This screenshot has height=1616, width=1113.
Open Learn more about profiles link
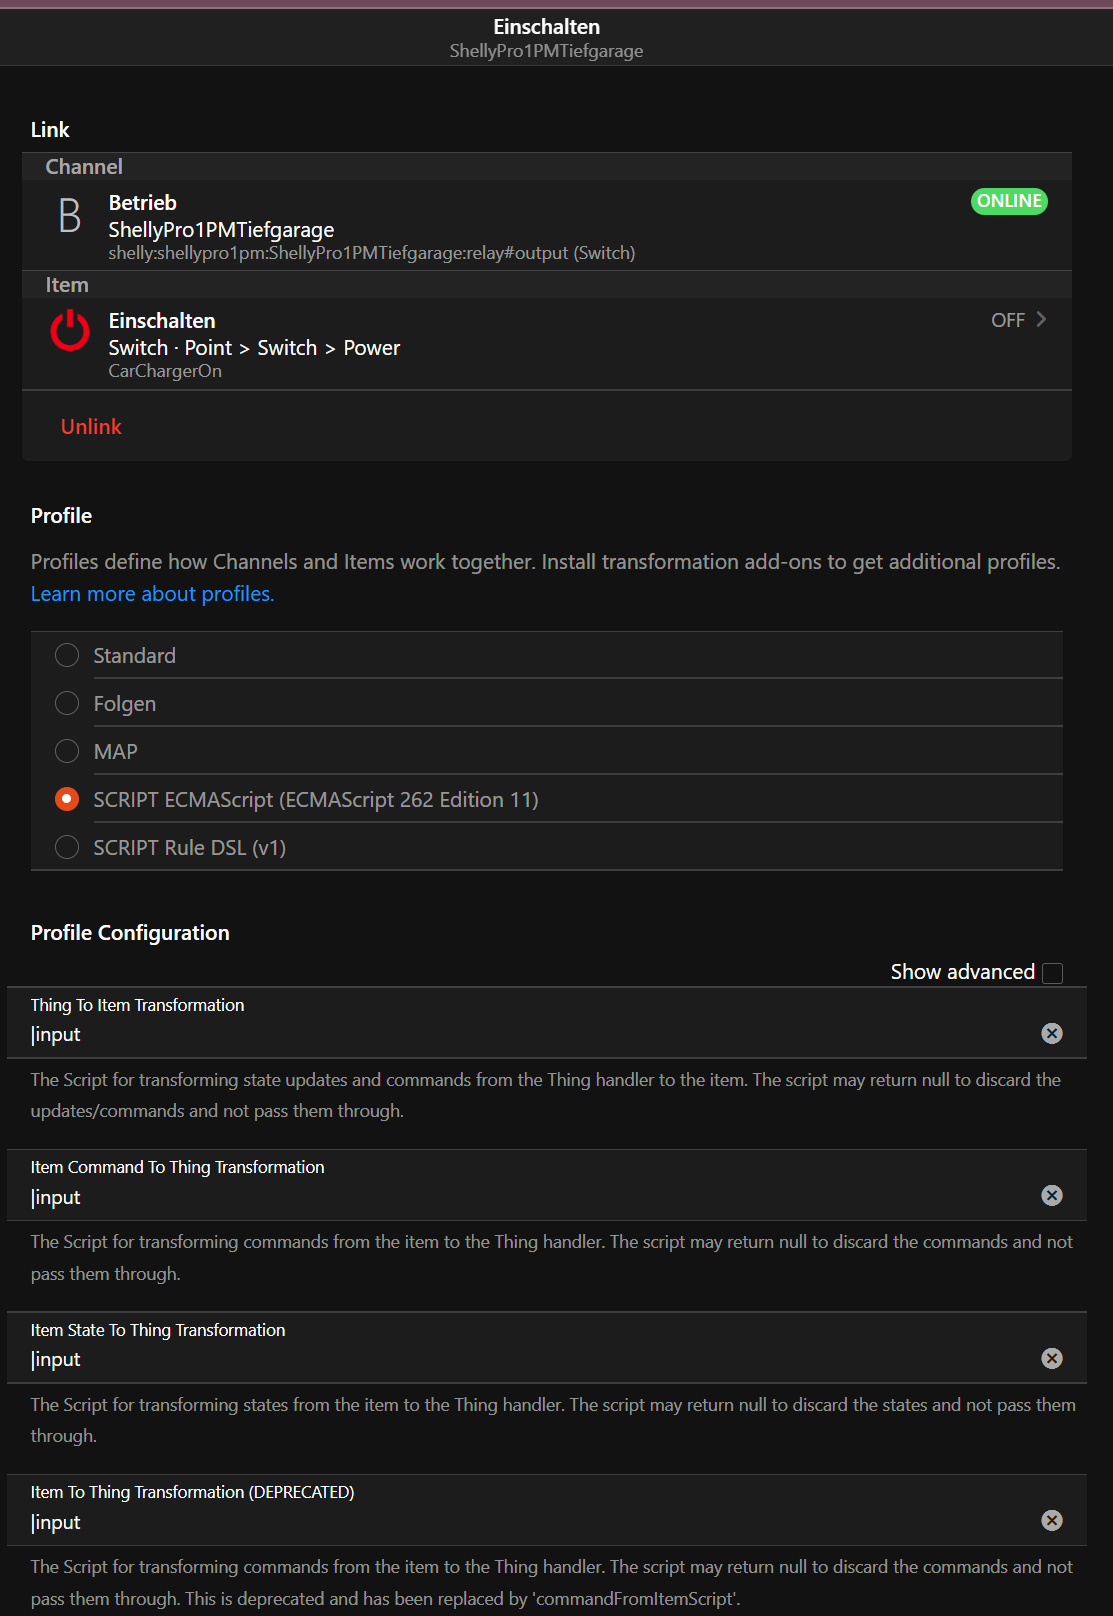(152, 594)
